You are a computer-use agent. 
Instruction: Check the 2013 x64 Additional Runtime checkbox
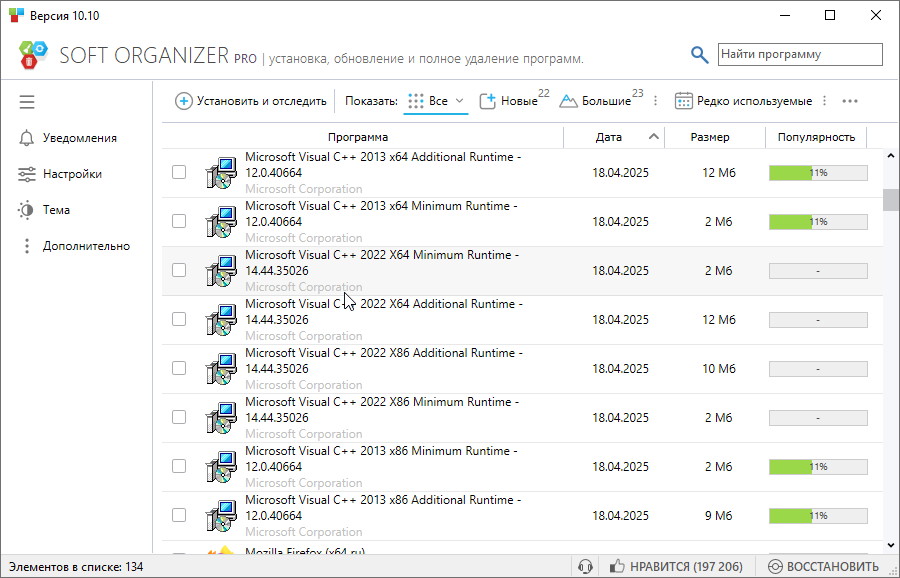click(x=179, y=172)
